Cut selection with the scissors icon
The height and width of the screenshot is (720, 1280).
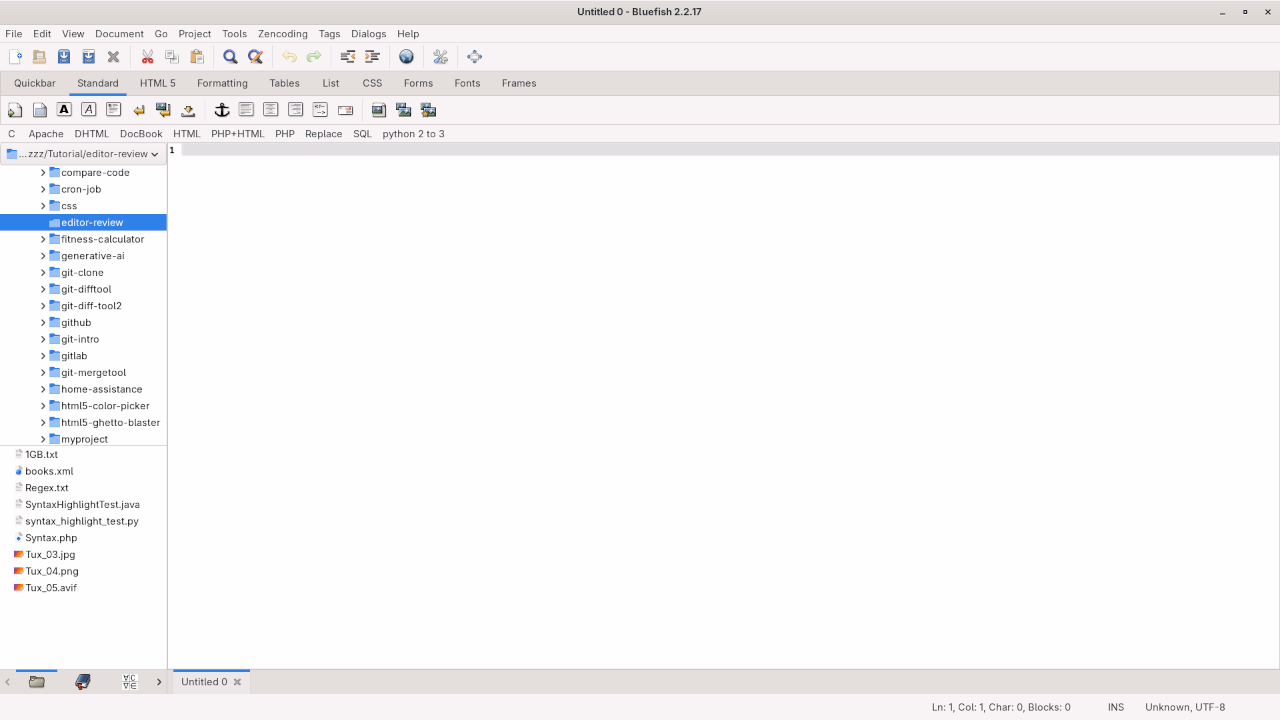pos(147,57)
